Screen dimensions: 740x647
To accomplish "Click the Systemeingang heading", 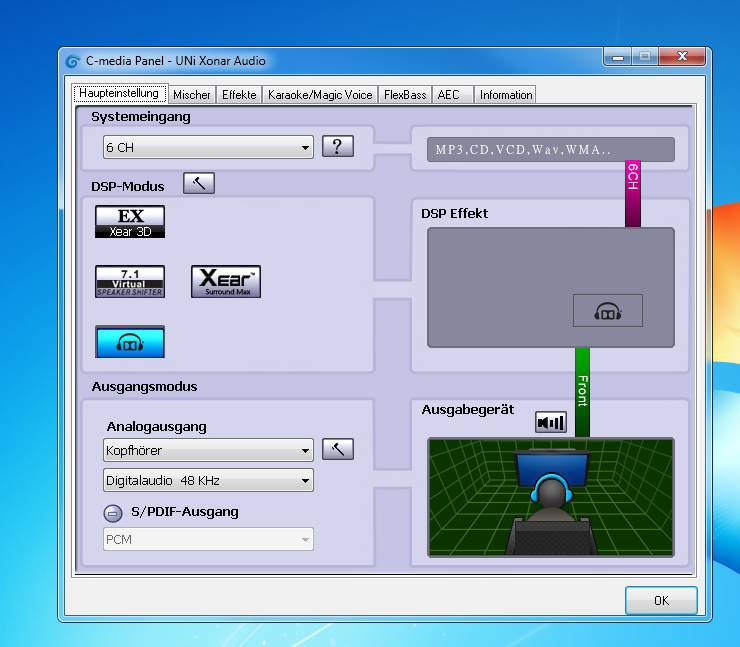I will click(x=141, y=117).
